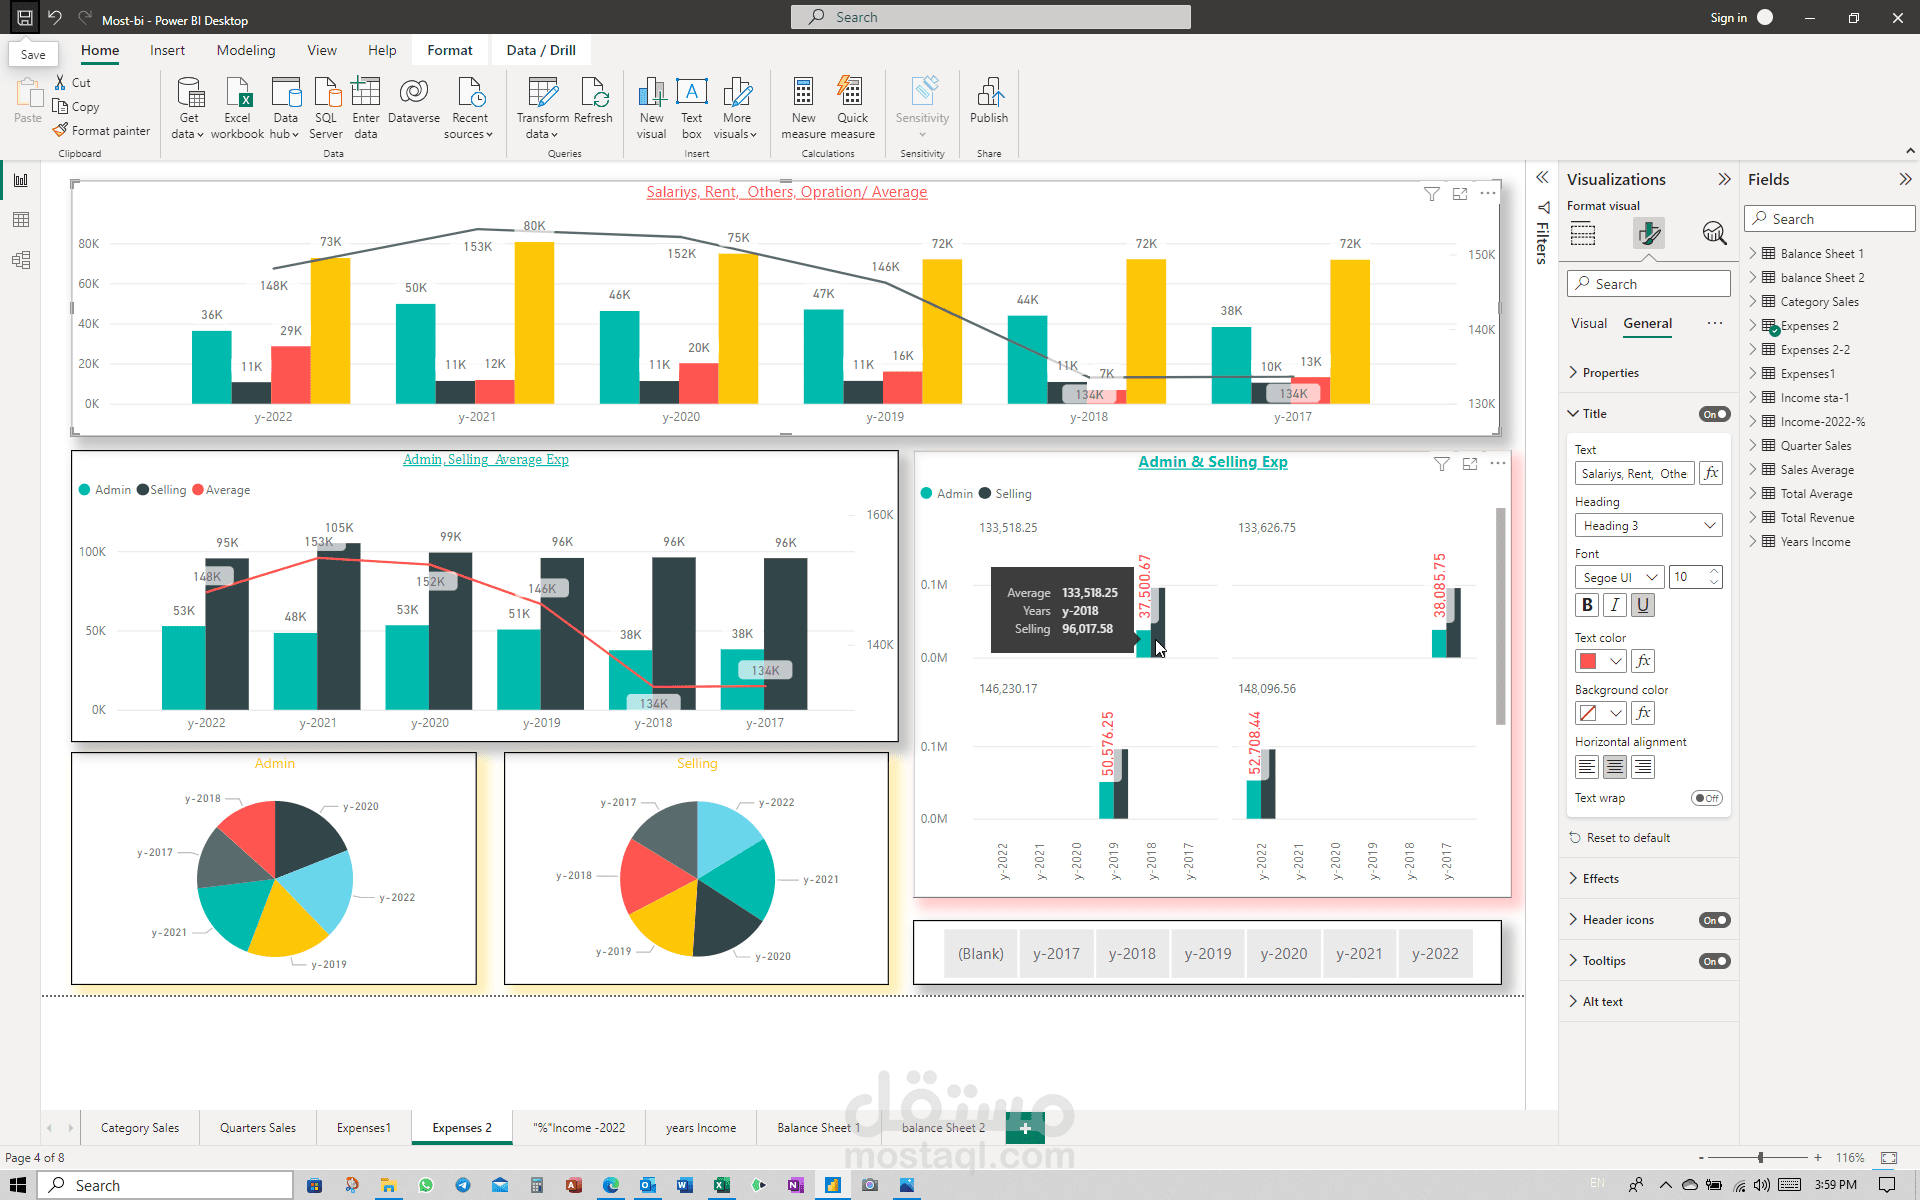
Task: Click Reset to default
Action: coord(1627,838)
